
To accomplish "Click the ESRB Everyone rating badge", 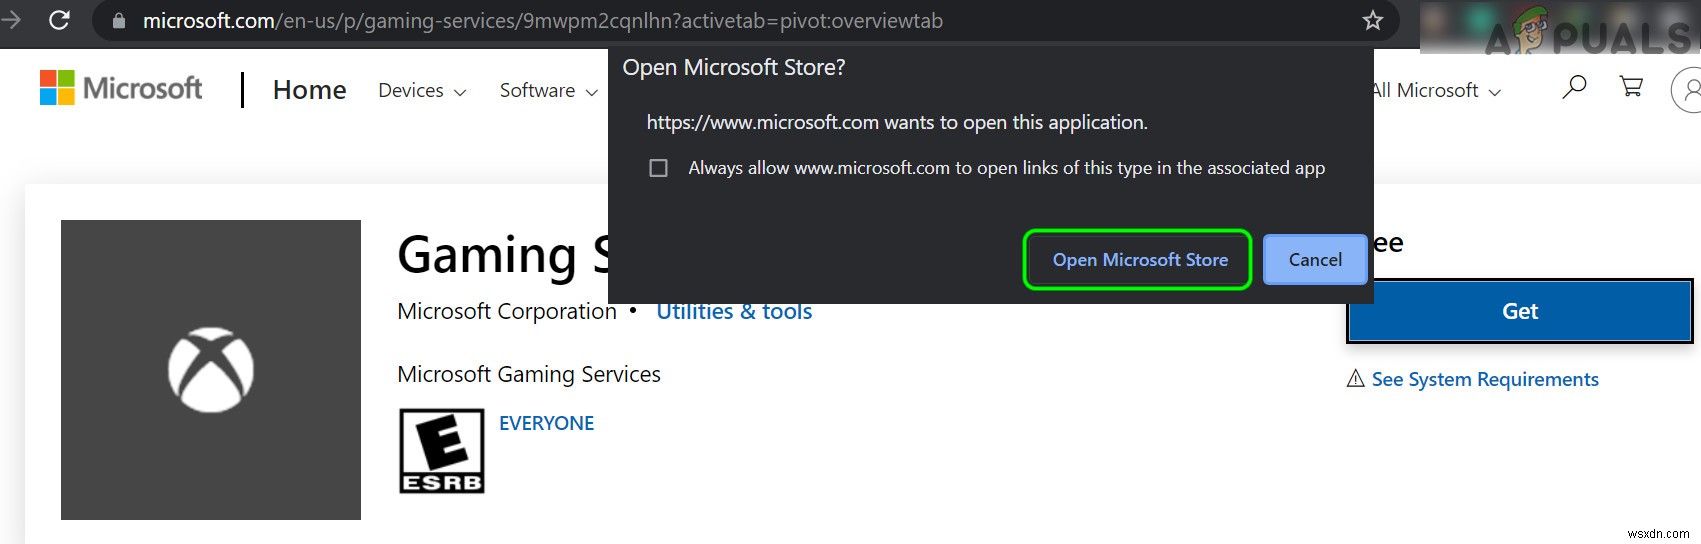I will coord(441,451).
